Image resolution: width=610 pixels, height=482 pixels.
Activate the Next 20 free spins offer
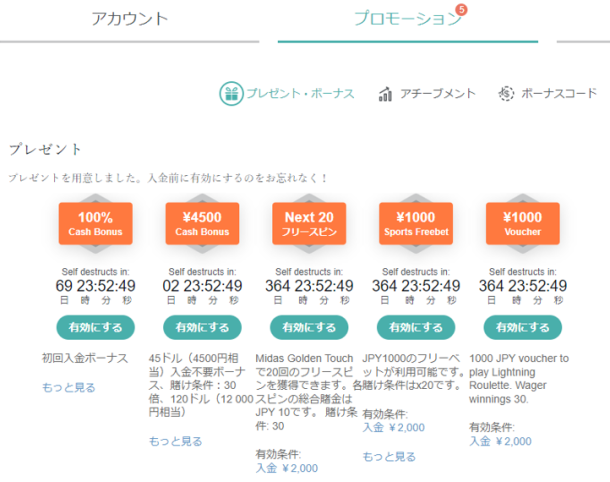click(x=309, y=328)
